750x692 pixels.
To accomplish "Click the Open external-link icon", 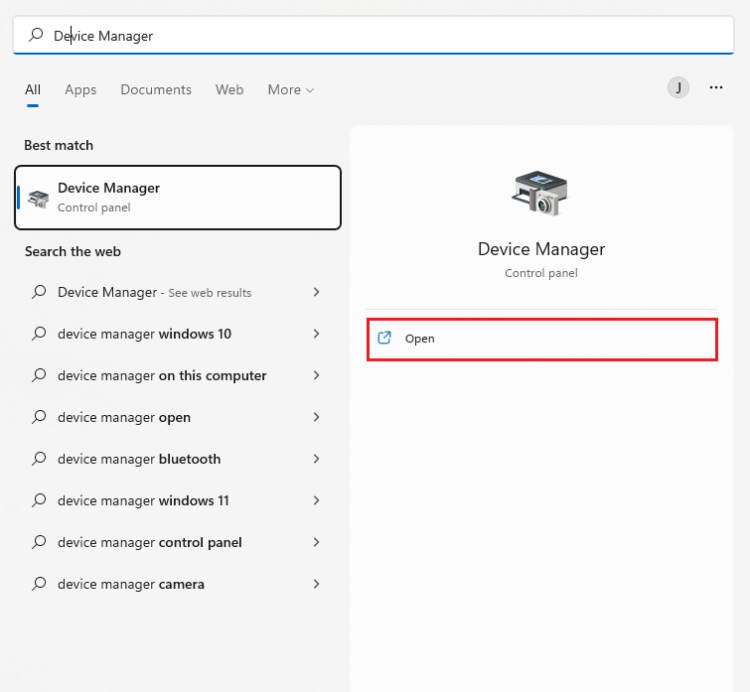I will pos(384,338).
